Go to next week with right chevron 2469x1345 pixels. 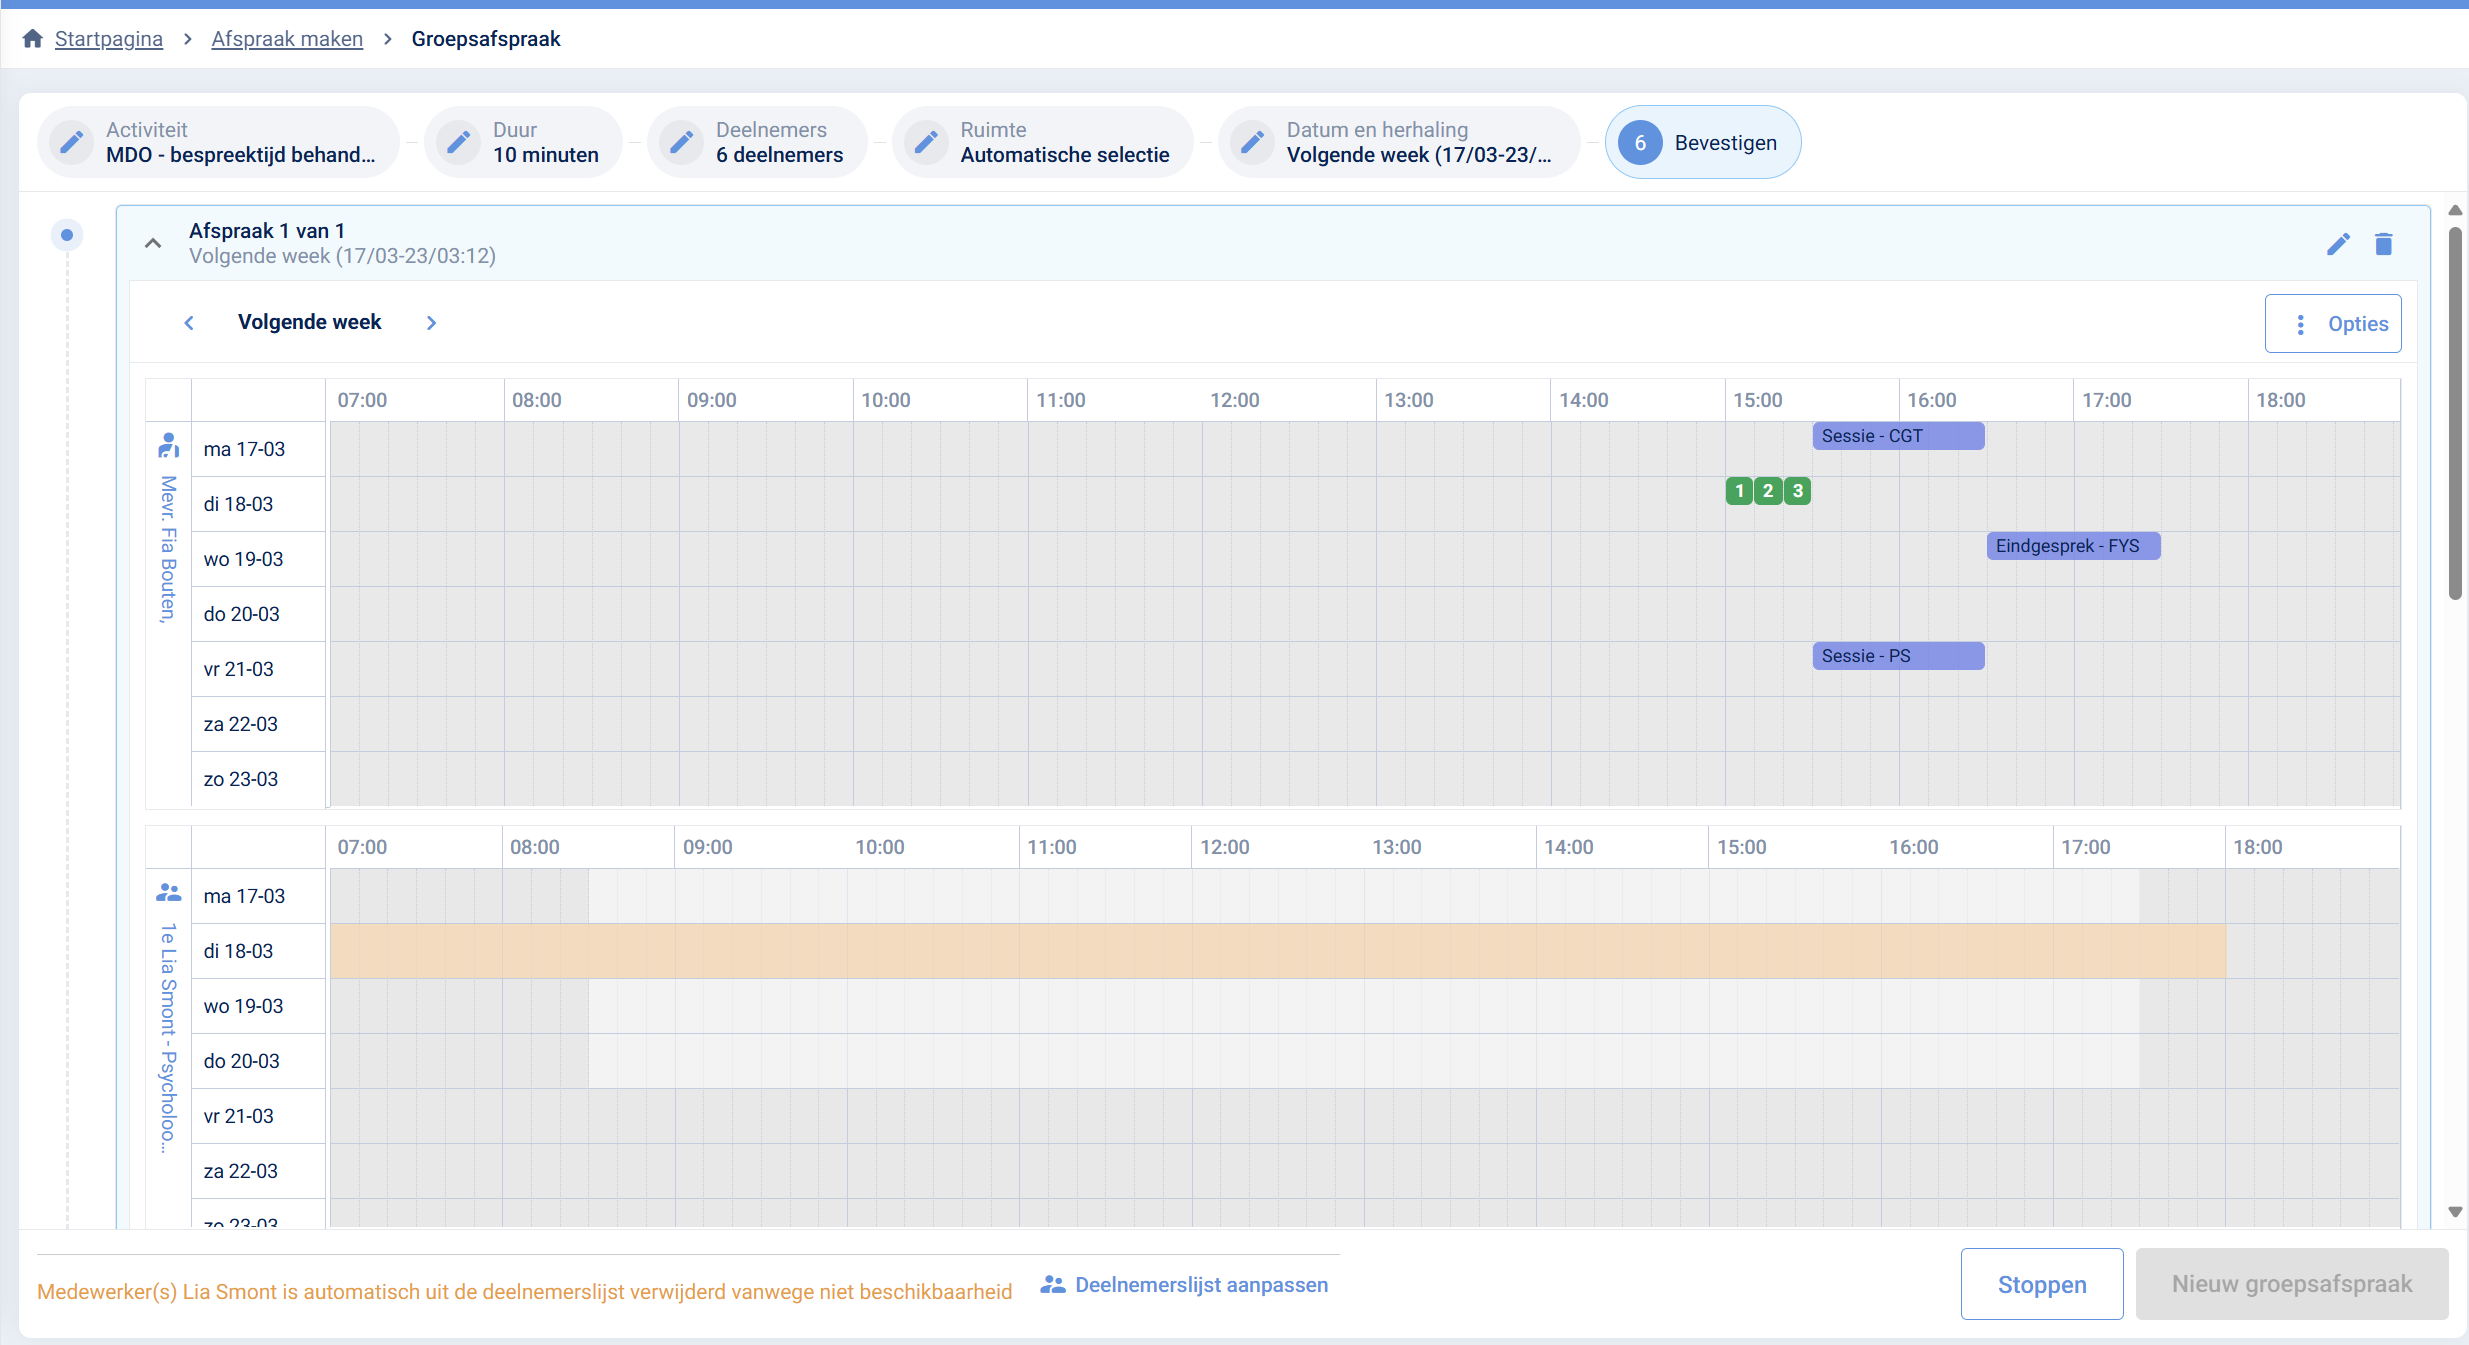pos(431,323)
